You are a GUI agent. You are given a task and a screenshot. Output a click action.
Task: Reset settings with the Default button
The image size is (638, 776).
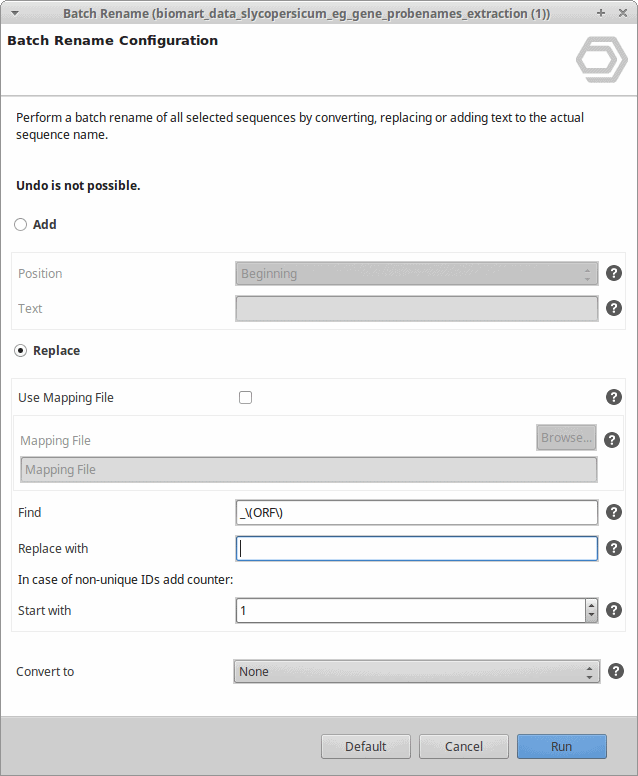[366, 746]
